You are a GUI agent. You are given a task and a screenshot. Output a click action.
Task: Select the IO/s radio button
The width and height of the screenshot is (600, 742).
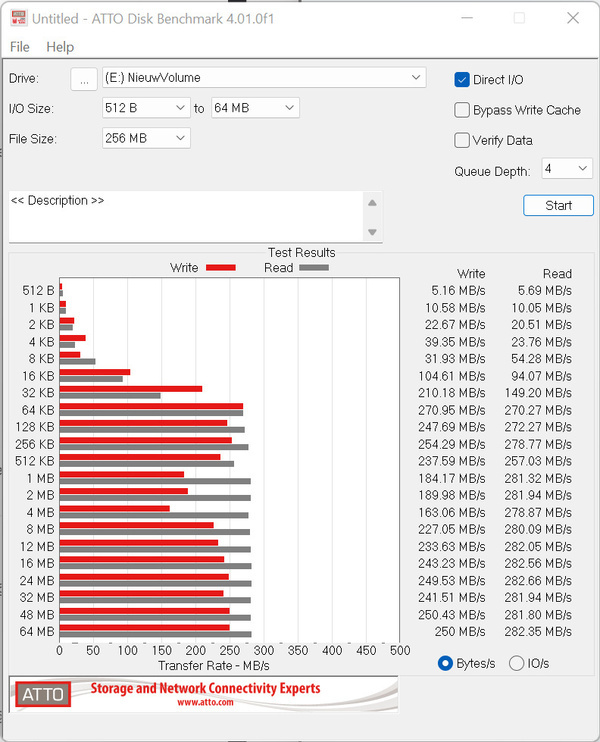click(516, 663)
